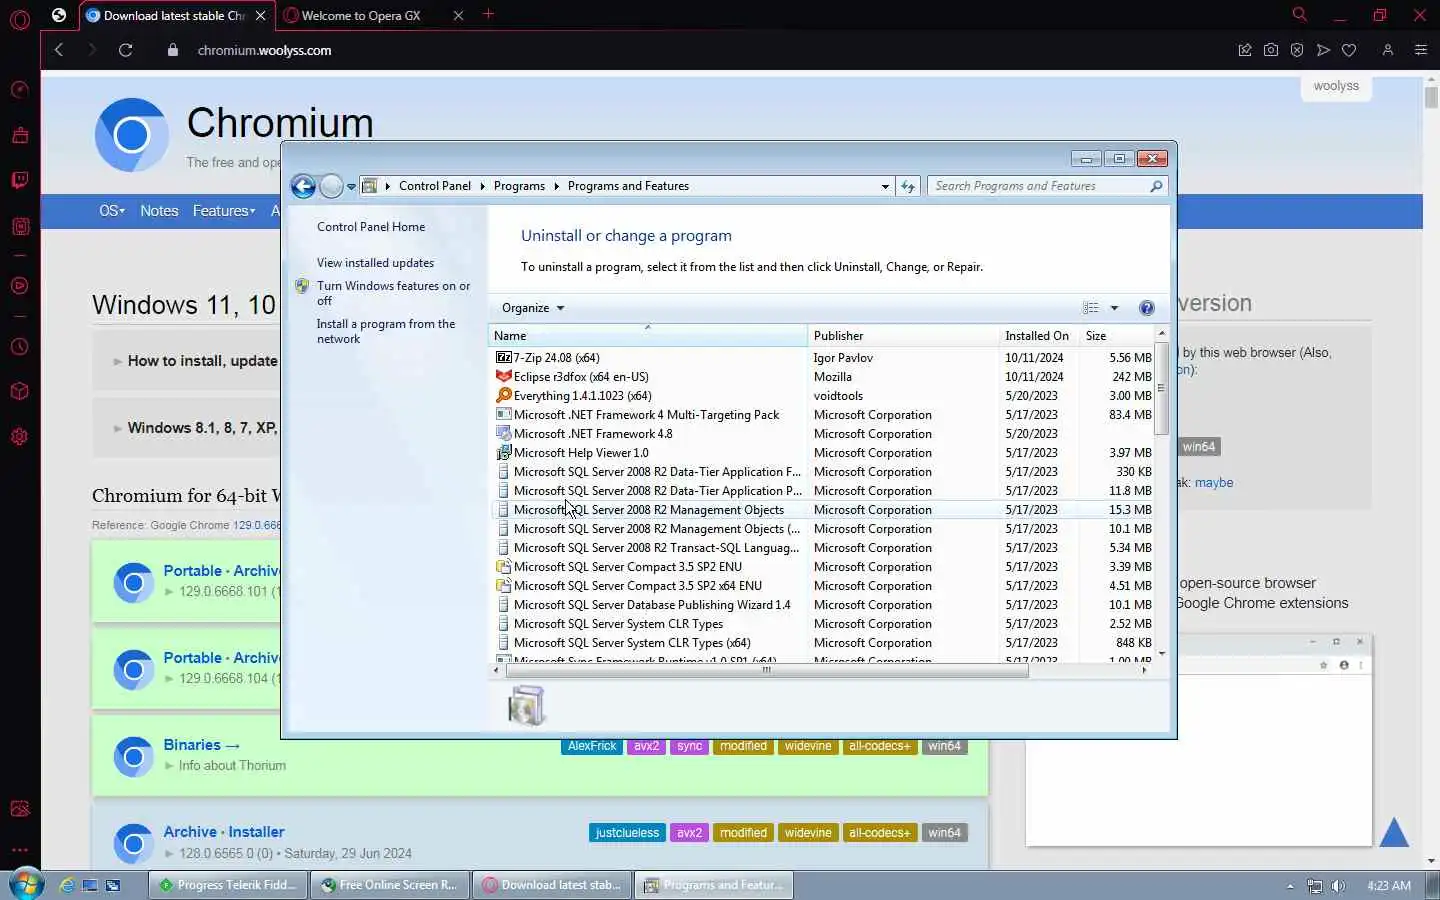
Task: Open recent pages dropdown next to forward button
Action: 351,187
